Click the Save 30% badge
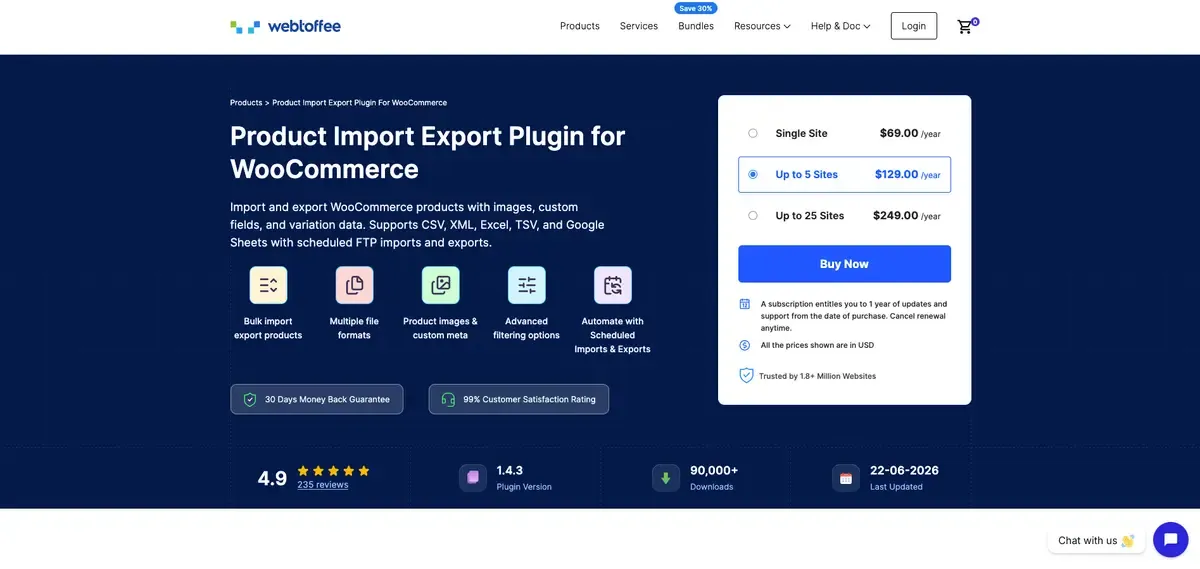This screenshot has width=1200, height=569. 696,8
